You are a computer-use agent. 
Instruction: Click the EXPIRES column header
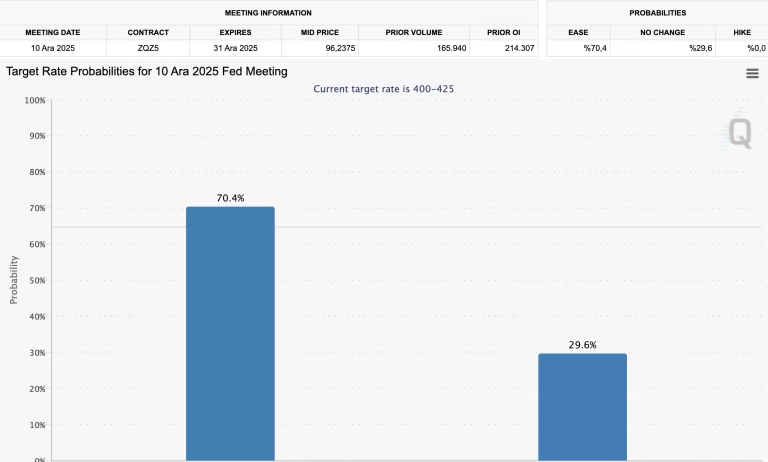click(x=235, y=32)
